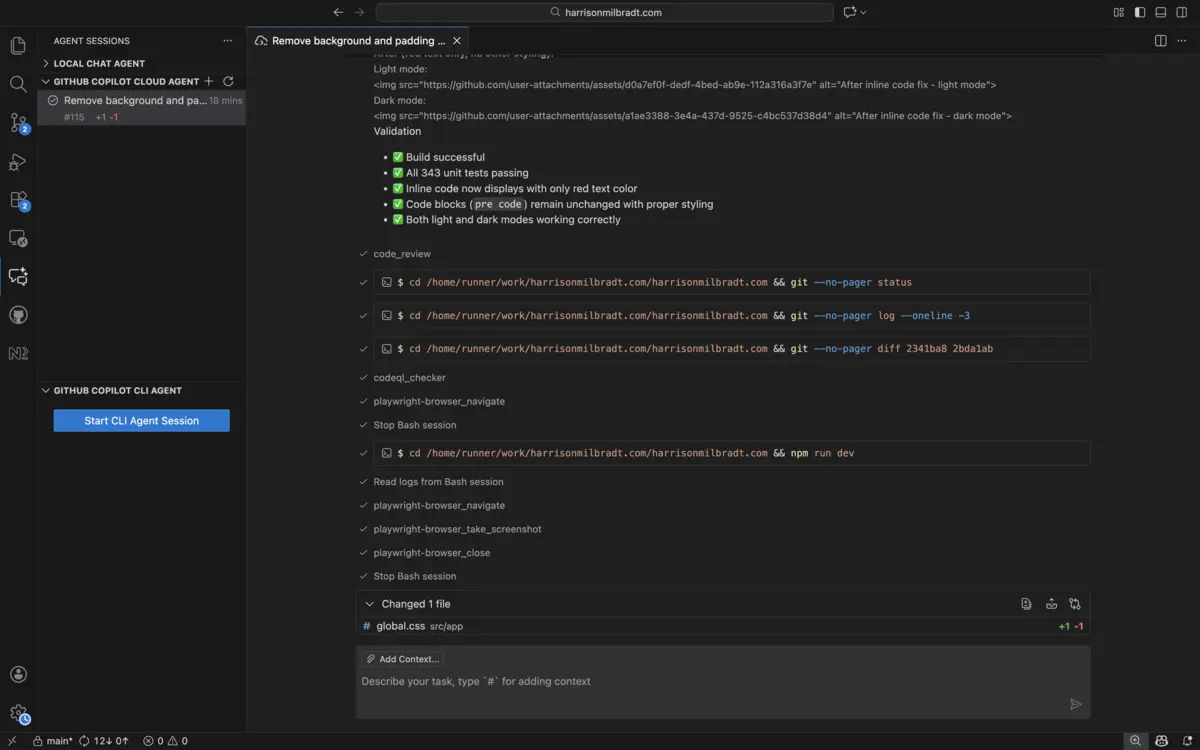Click the open pull request icon near Changed 1 file
The height and width of the screenshot is (750, 1200).
tap(1075, 603)
